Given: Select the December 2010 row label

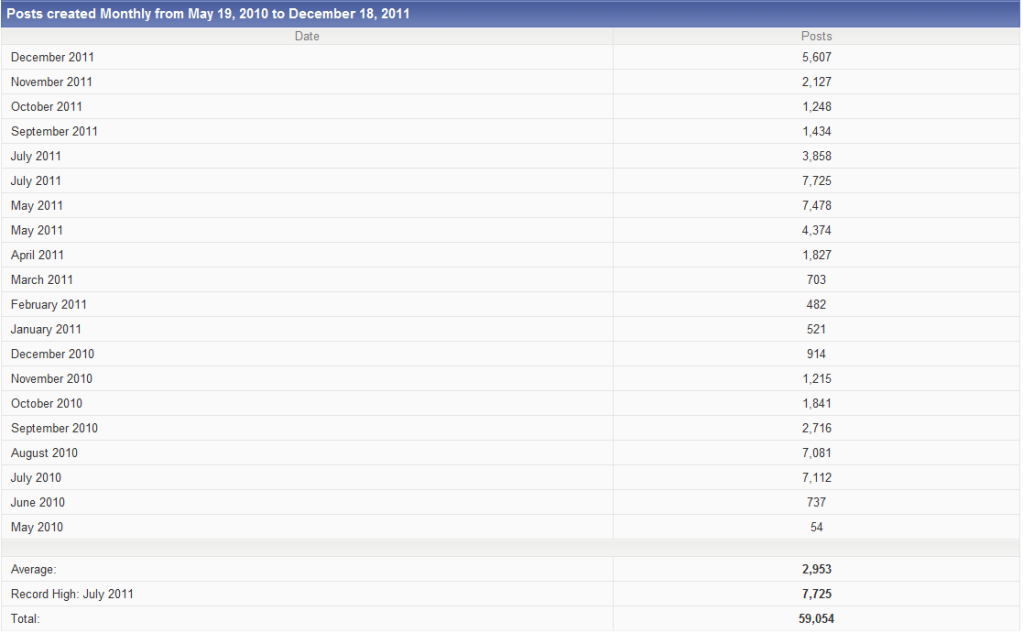Looking at the screenshot, I should [53, 354].
